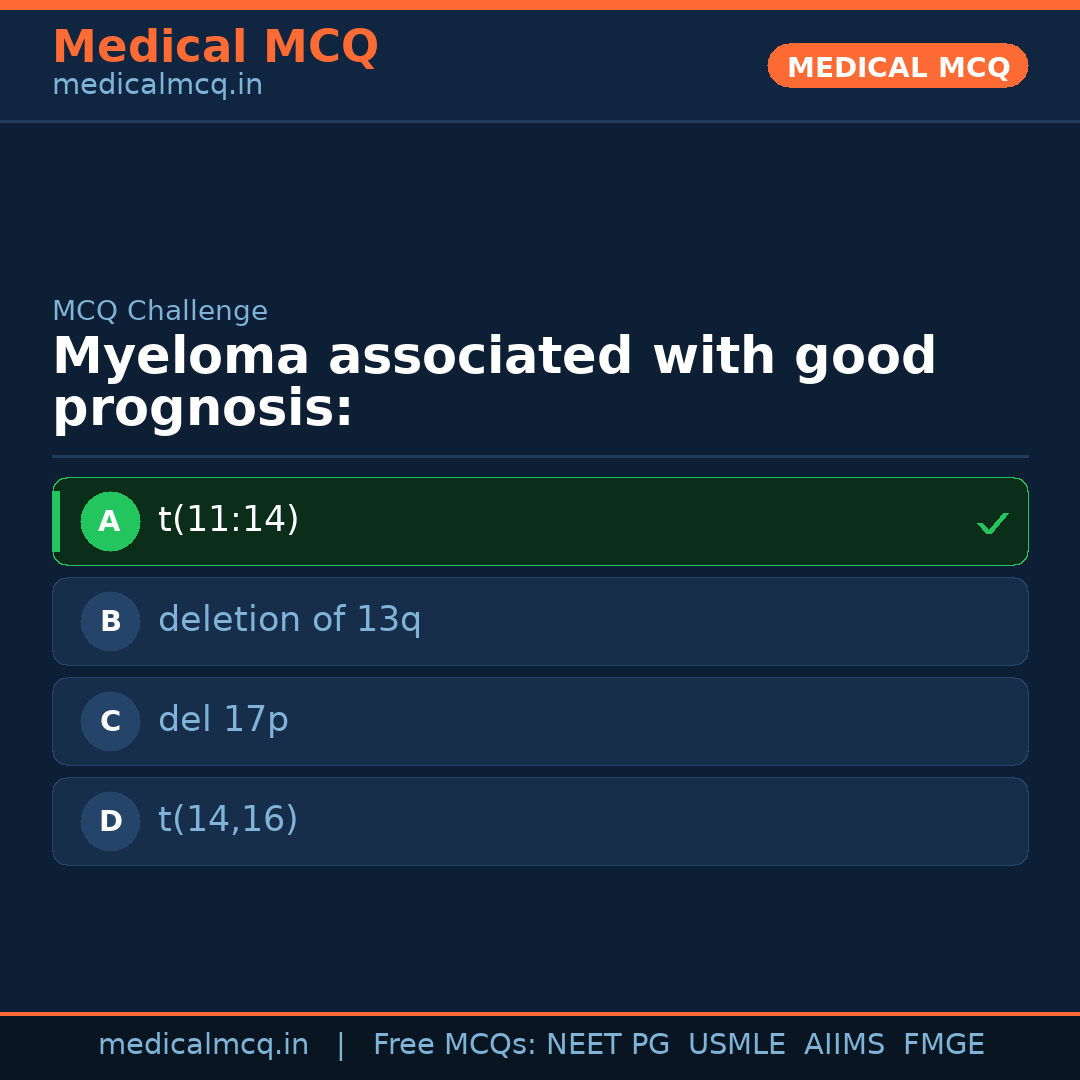Open the medicalmcq.in link in footer
This screenshot has width=1080, height=1080.
(204, 1044)
